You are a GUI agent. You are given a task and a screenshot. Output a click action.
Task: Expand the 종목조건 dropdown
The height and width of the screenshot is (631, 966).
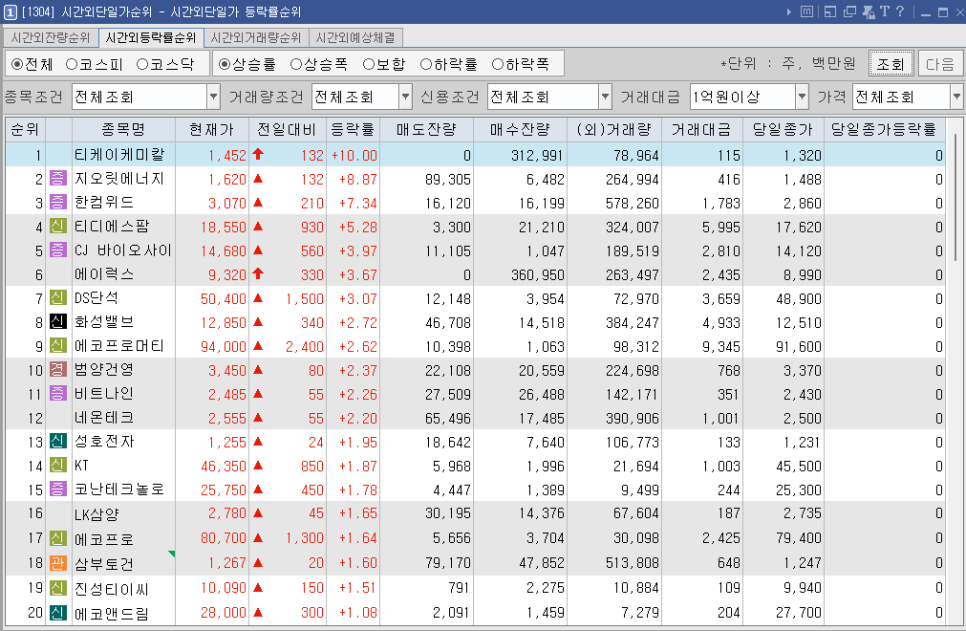[x=213, y=98]
